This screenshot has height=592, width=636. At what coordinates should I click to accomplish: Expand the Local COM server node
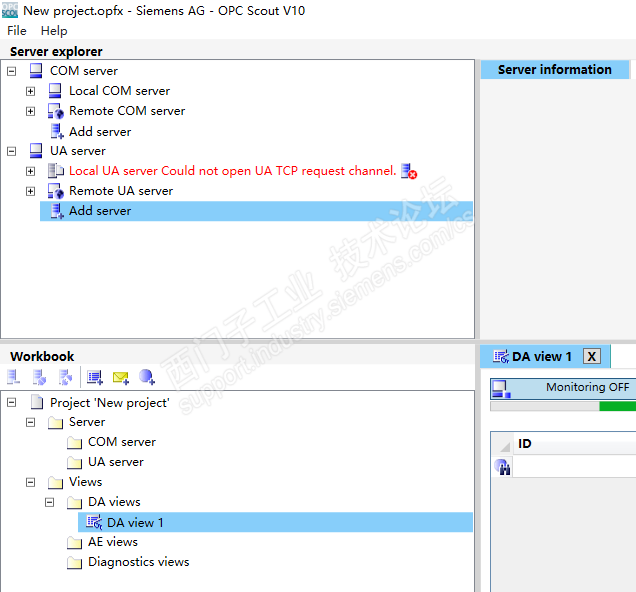(30, 91)
